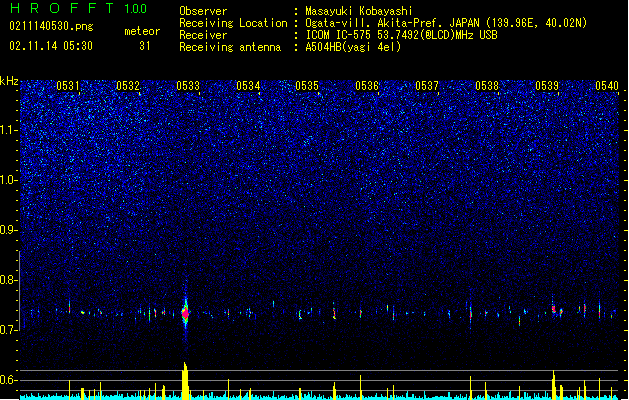Click the HROFFT 1.0.0 title text
Screen dimensions: 629x400
click(78, 8)
